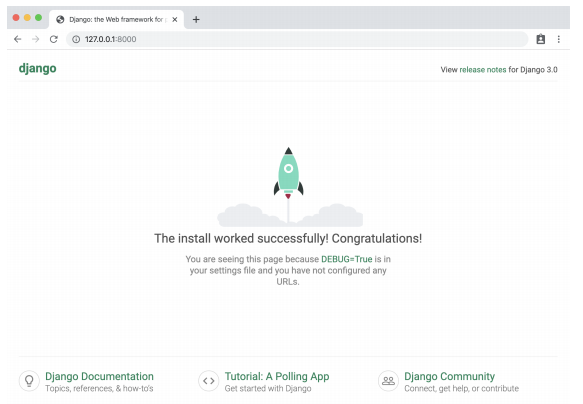The height and width of the screenshot is (404, 583).
Task: Select the Django tab title
Action: click(118, 19)
